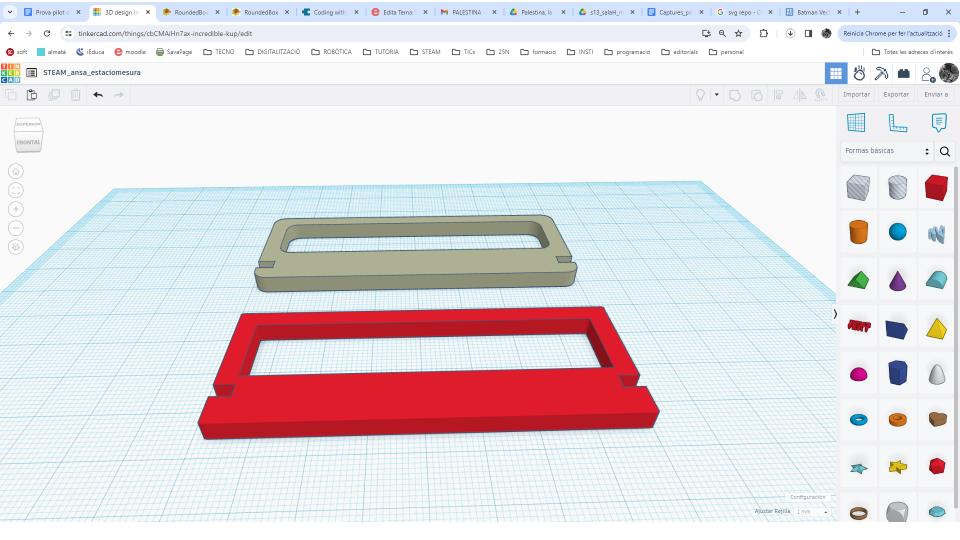Open the Formas básicas shape category dropdown

(x=887, y=151)
